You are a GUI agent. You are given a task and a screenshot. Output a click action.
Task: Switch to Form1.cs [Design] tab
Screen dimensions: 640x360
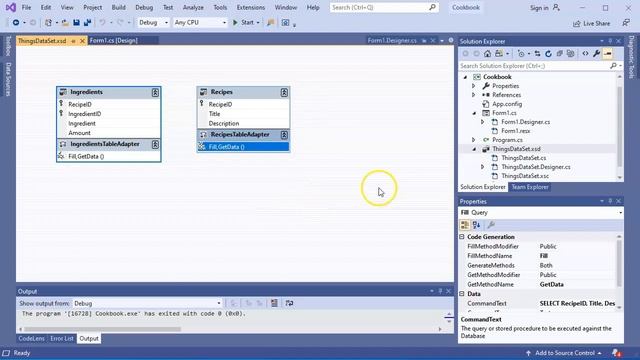[113, 40]
